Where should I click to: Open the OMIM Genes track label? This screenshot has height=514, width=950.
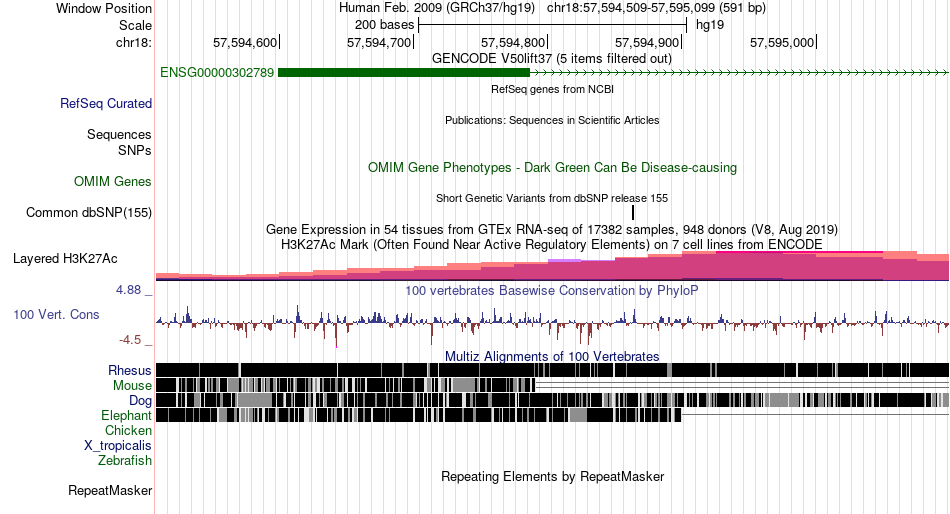click(113, 181)
